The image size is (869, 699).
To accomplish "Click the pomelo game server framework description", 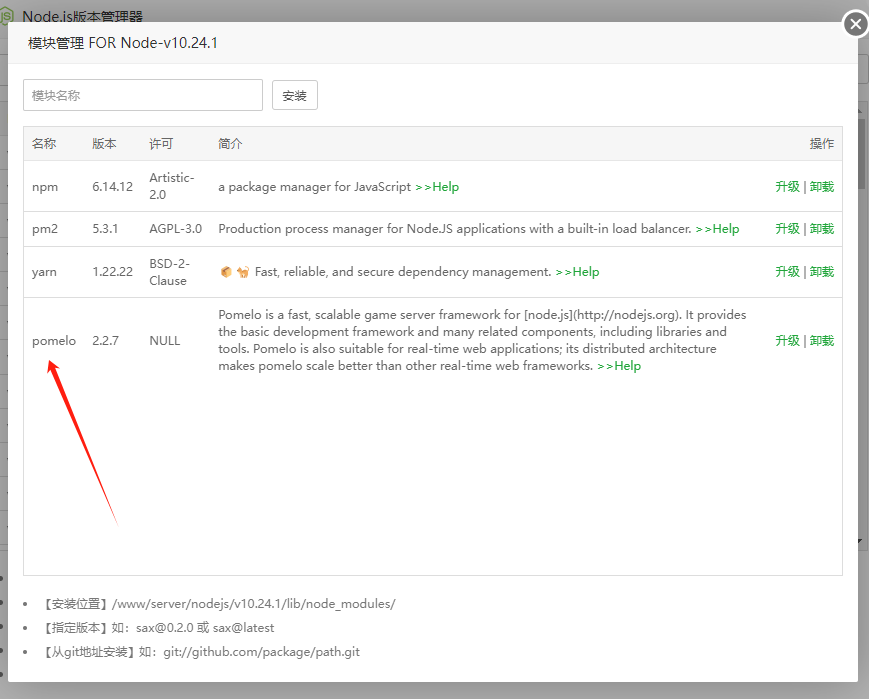I will coord(482,340).
